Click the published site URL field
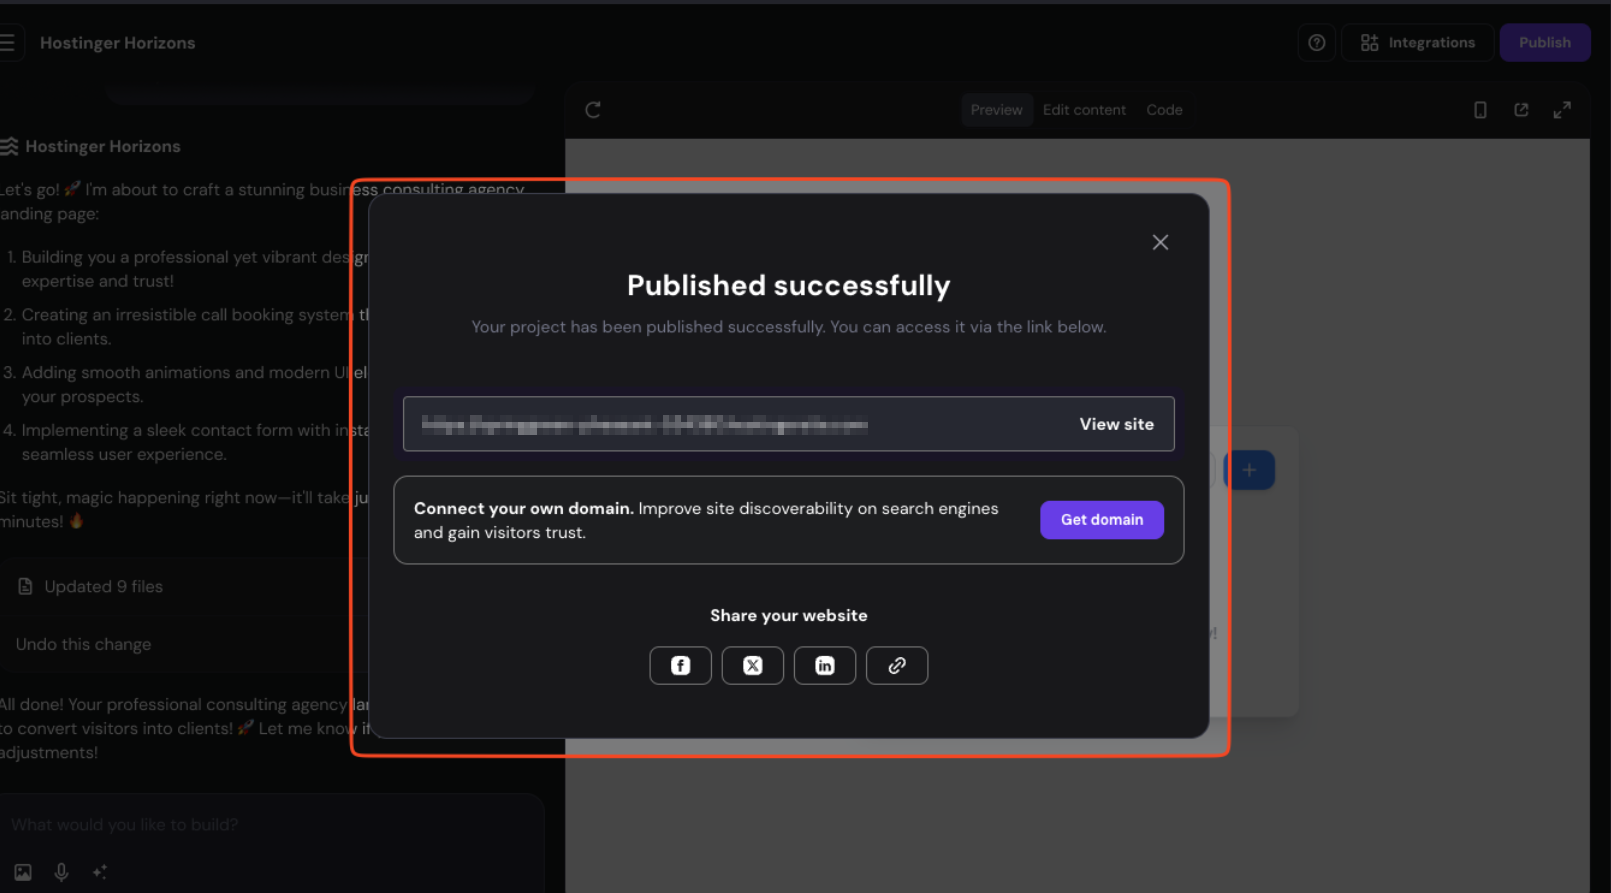Image resolution: width=1611 pixels, height=893 pixels. (x=700, y=425)
